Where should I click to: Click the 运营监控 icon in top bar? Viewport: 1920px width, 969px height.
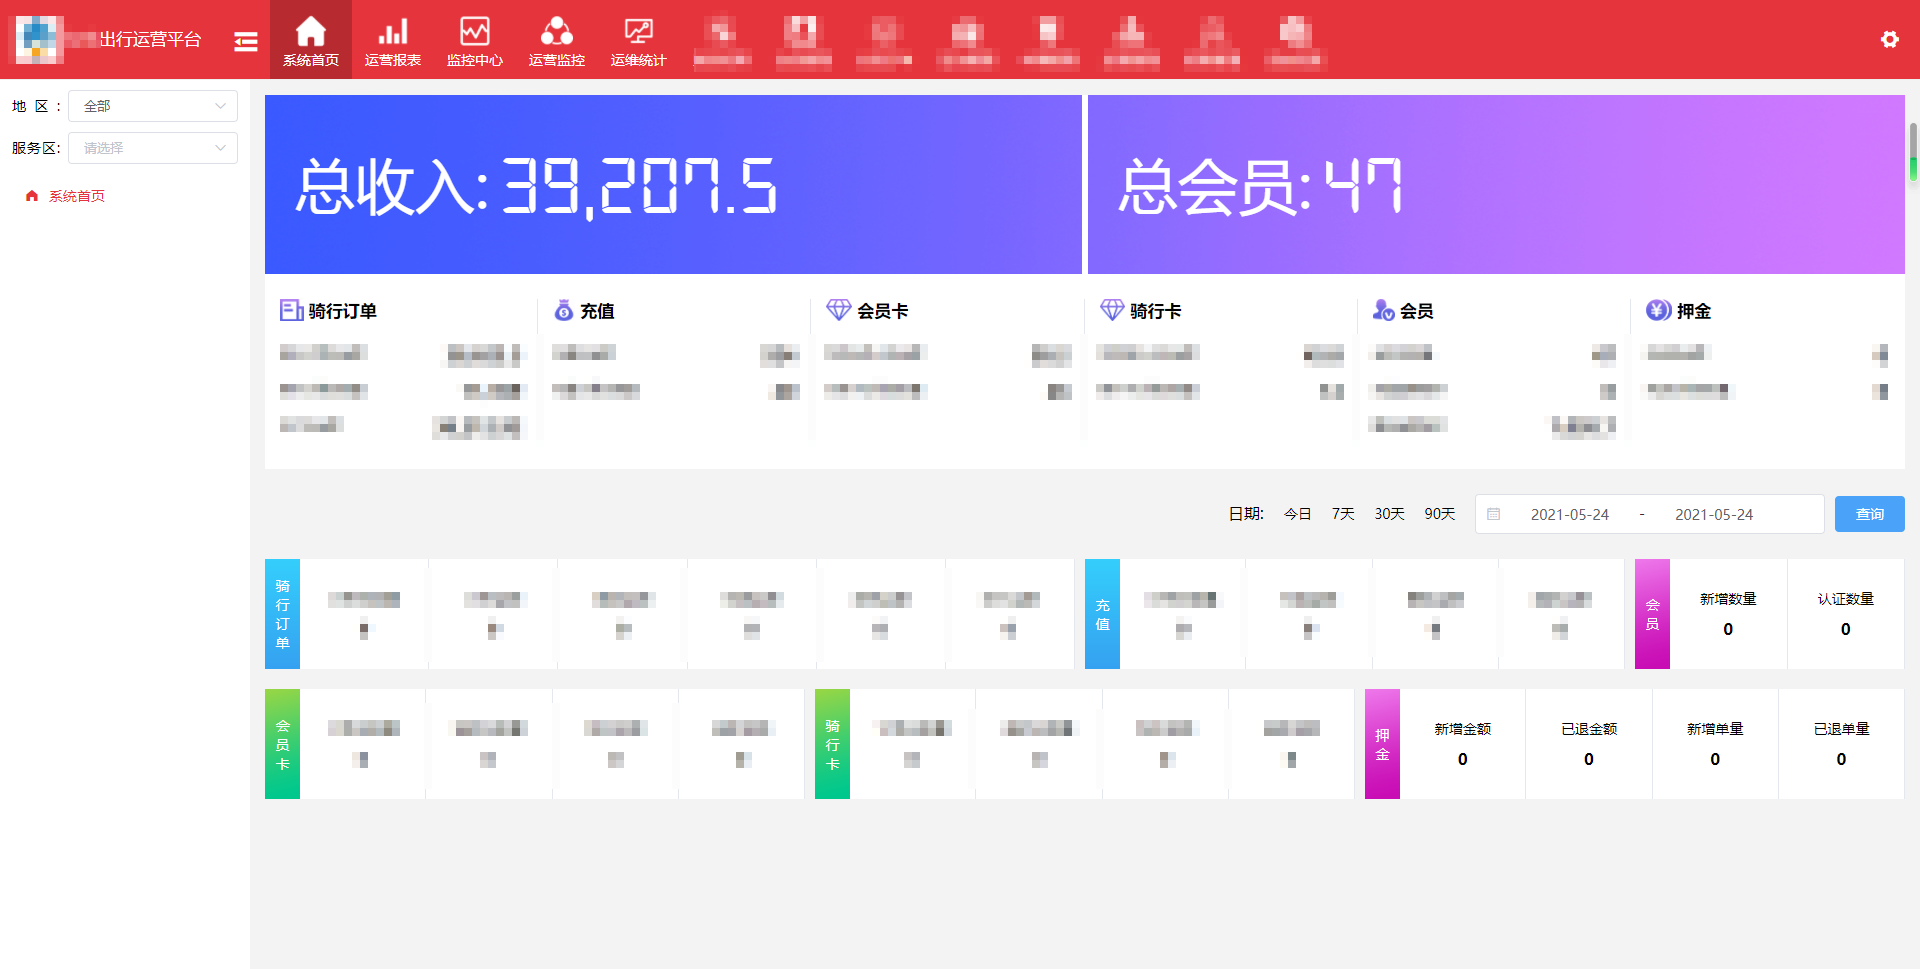click(x=556, y=32)
